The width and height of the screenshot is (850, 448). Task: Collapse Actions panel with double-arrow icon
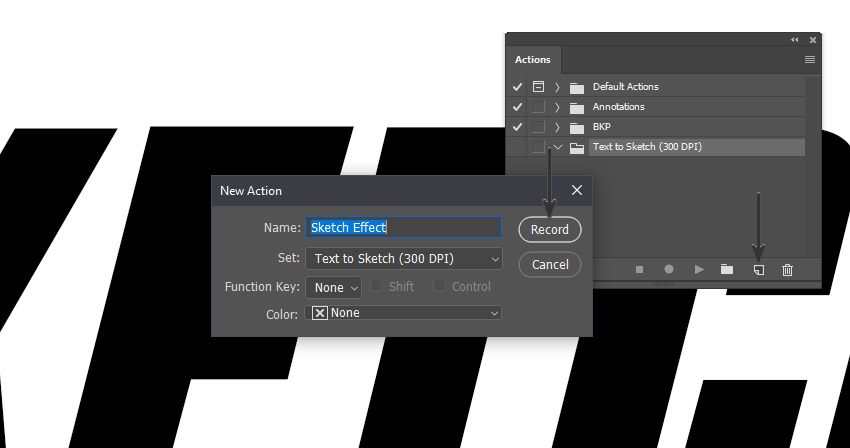(795, 40)
